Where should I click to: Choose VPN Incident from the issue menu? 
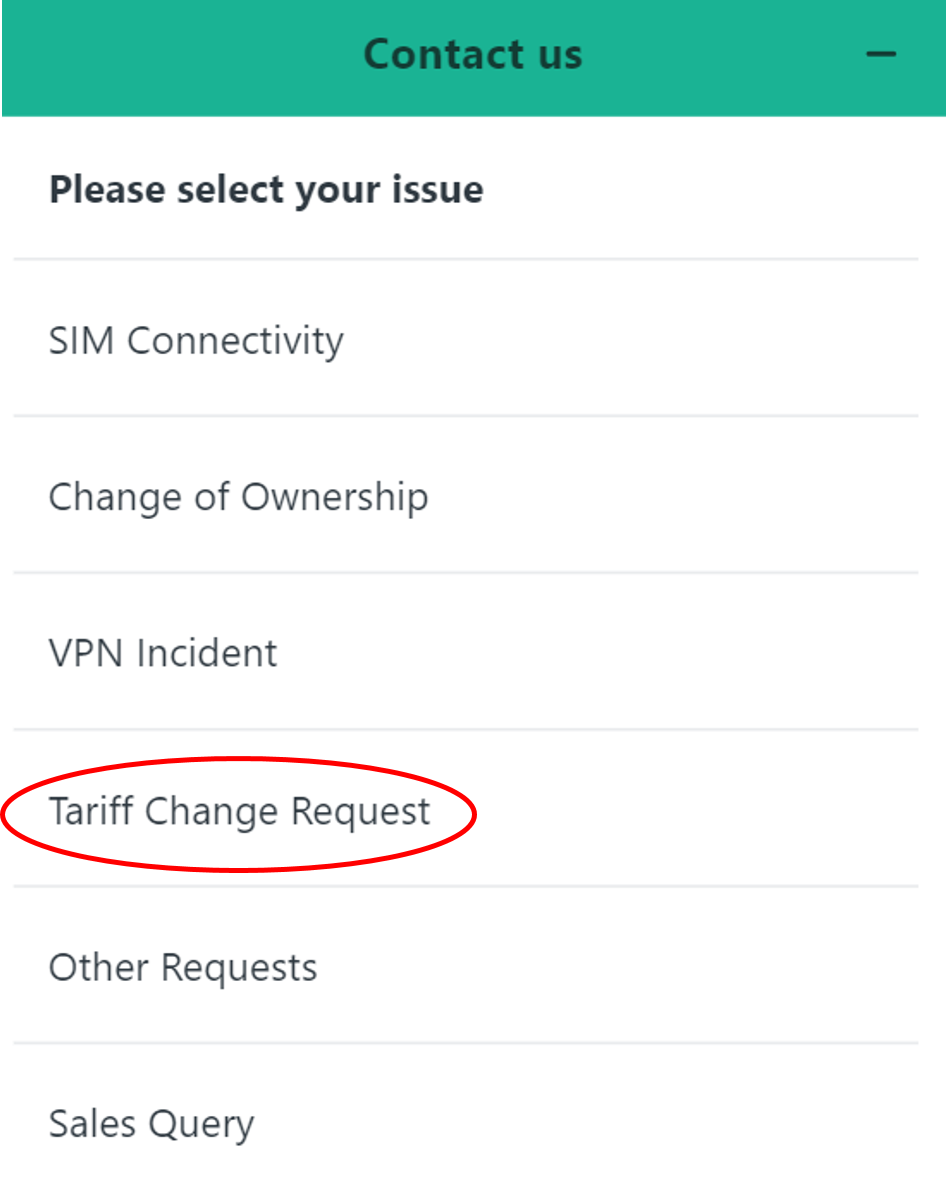[x=163, y=653]
